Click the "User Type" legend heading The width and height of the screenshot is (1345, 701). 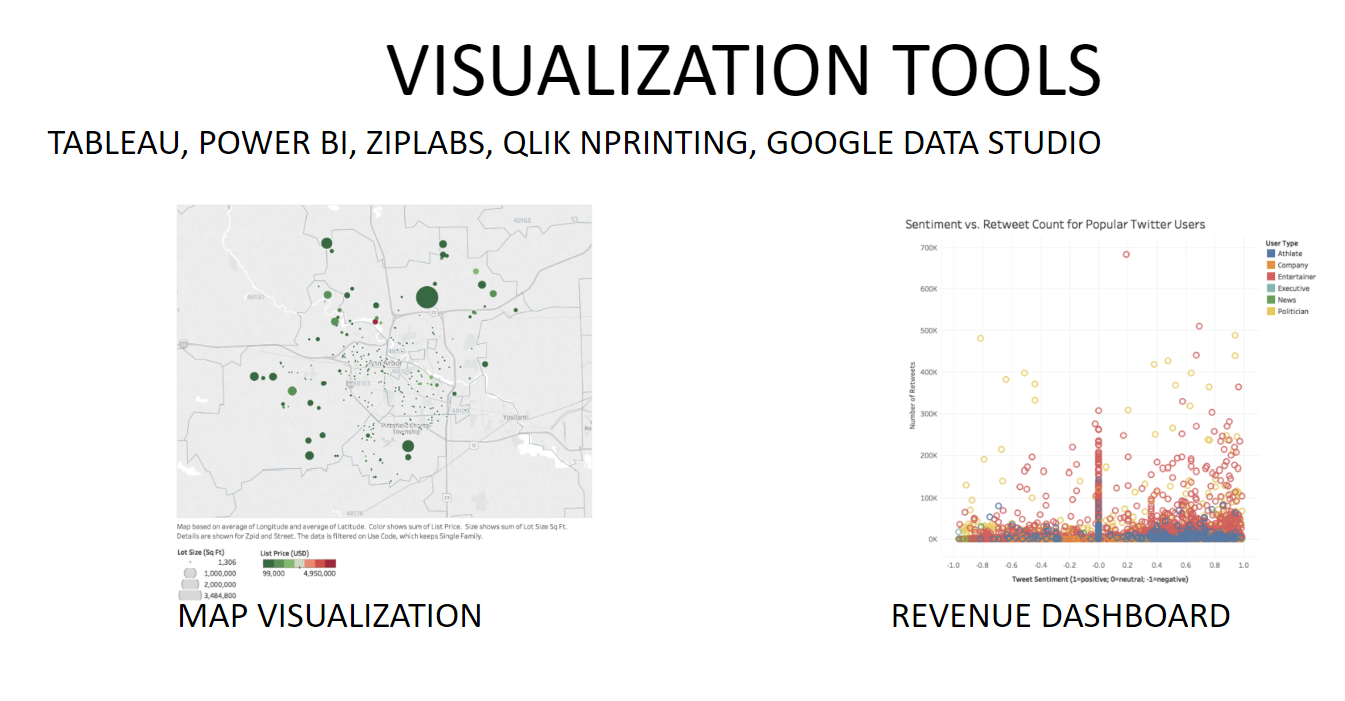coord(1284,243)
